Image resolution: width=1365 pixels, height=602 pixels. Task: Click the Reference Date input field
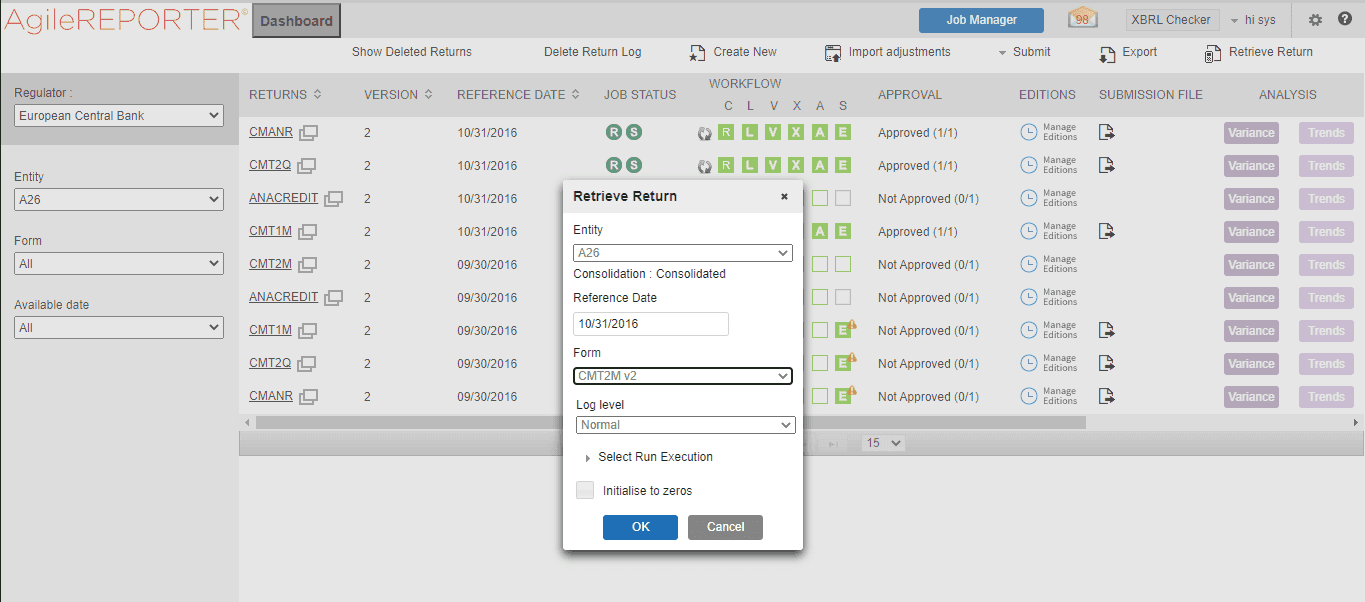coord(650,323)
